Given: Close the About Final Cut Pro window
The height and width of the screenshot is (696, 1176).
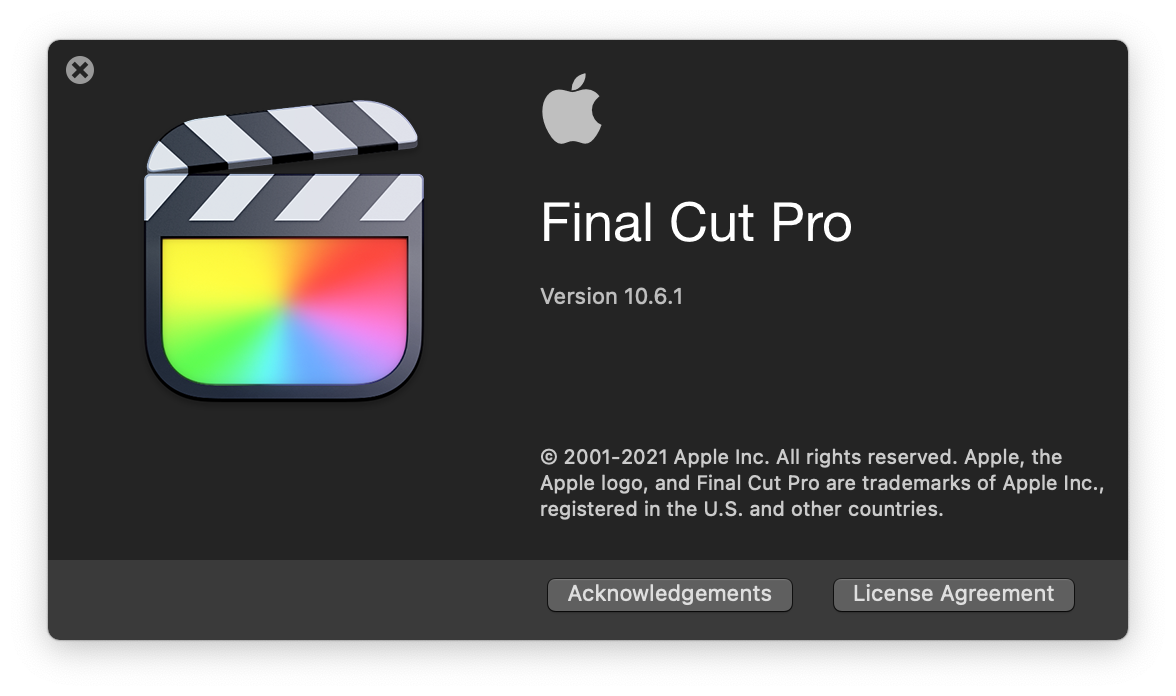Looking at the screenshot, I should tap(80, 70).
